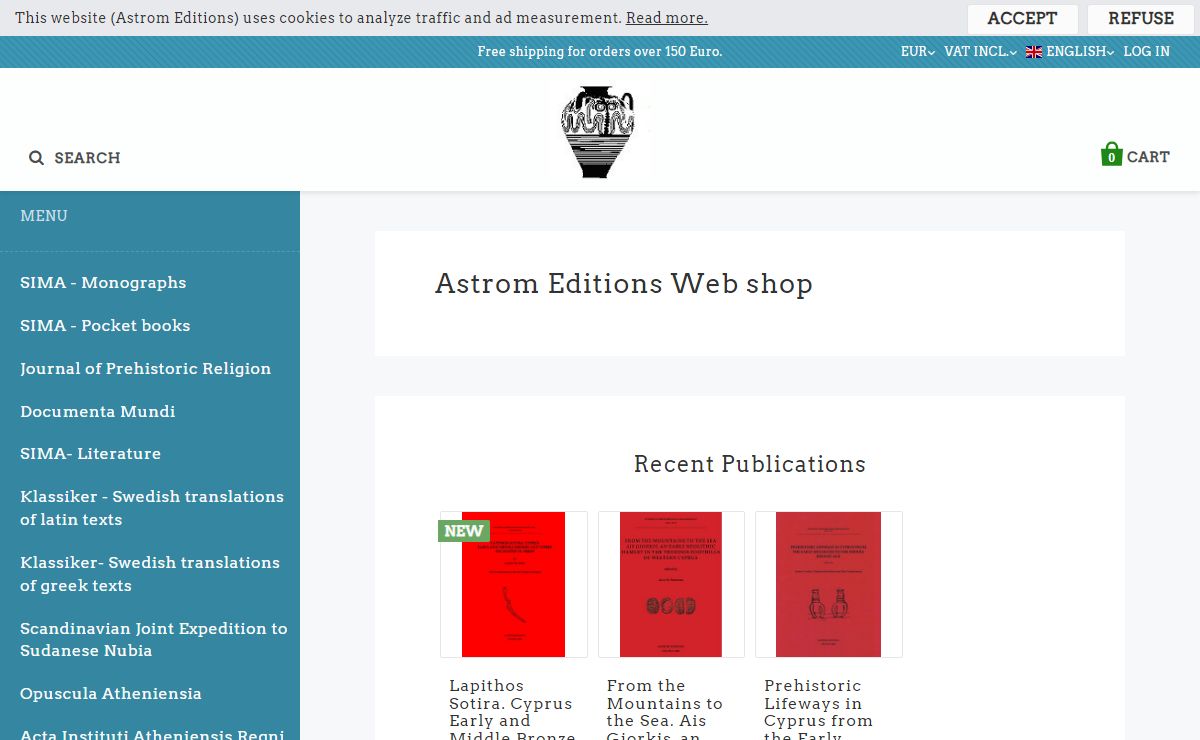The height and width of the screenshot is (740, 1200).
Task: Click the Lapithos Sotira book cover
Action: 514,585
